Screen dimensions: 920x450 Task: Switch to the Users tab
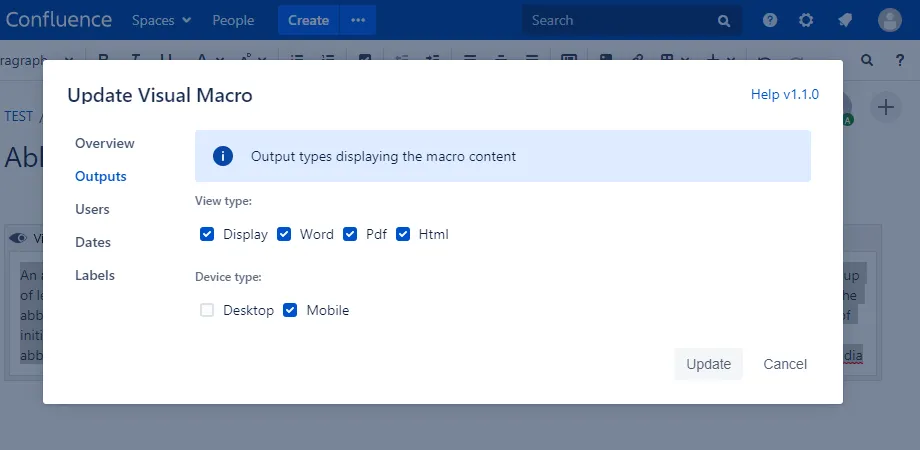[x=92, y=209]
